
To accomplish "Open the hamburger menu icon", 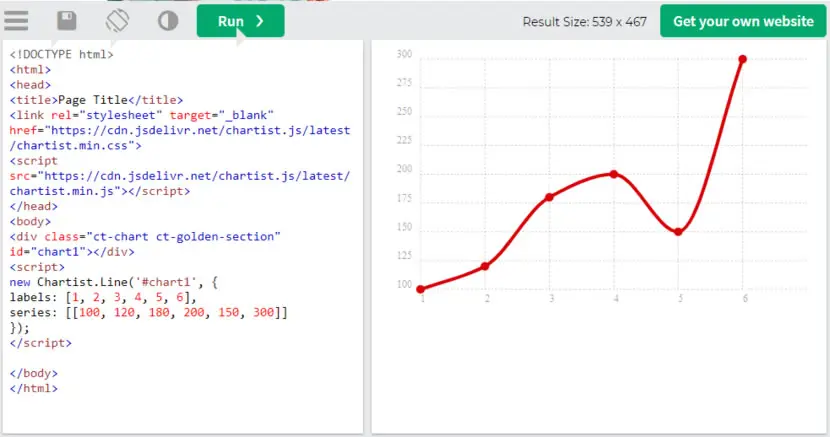I will 16,21.
